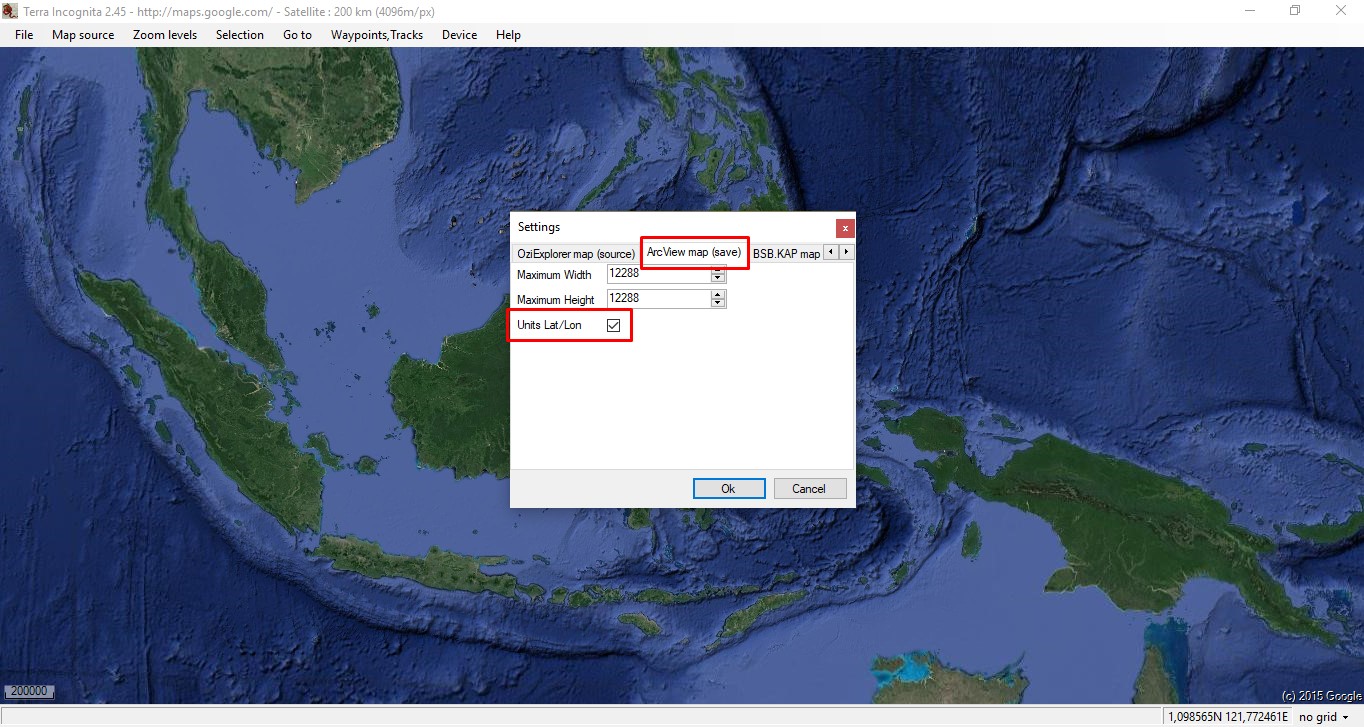Image resolution: width=1364 pixels, height=727 pixels.
Task: Open the Waypoints,Tracks menu
Action: tap(377, 35)
